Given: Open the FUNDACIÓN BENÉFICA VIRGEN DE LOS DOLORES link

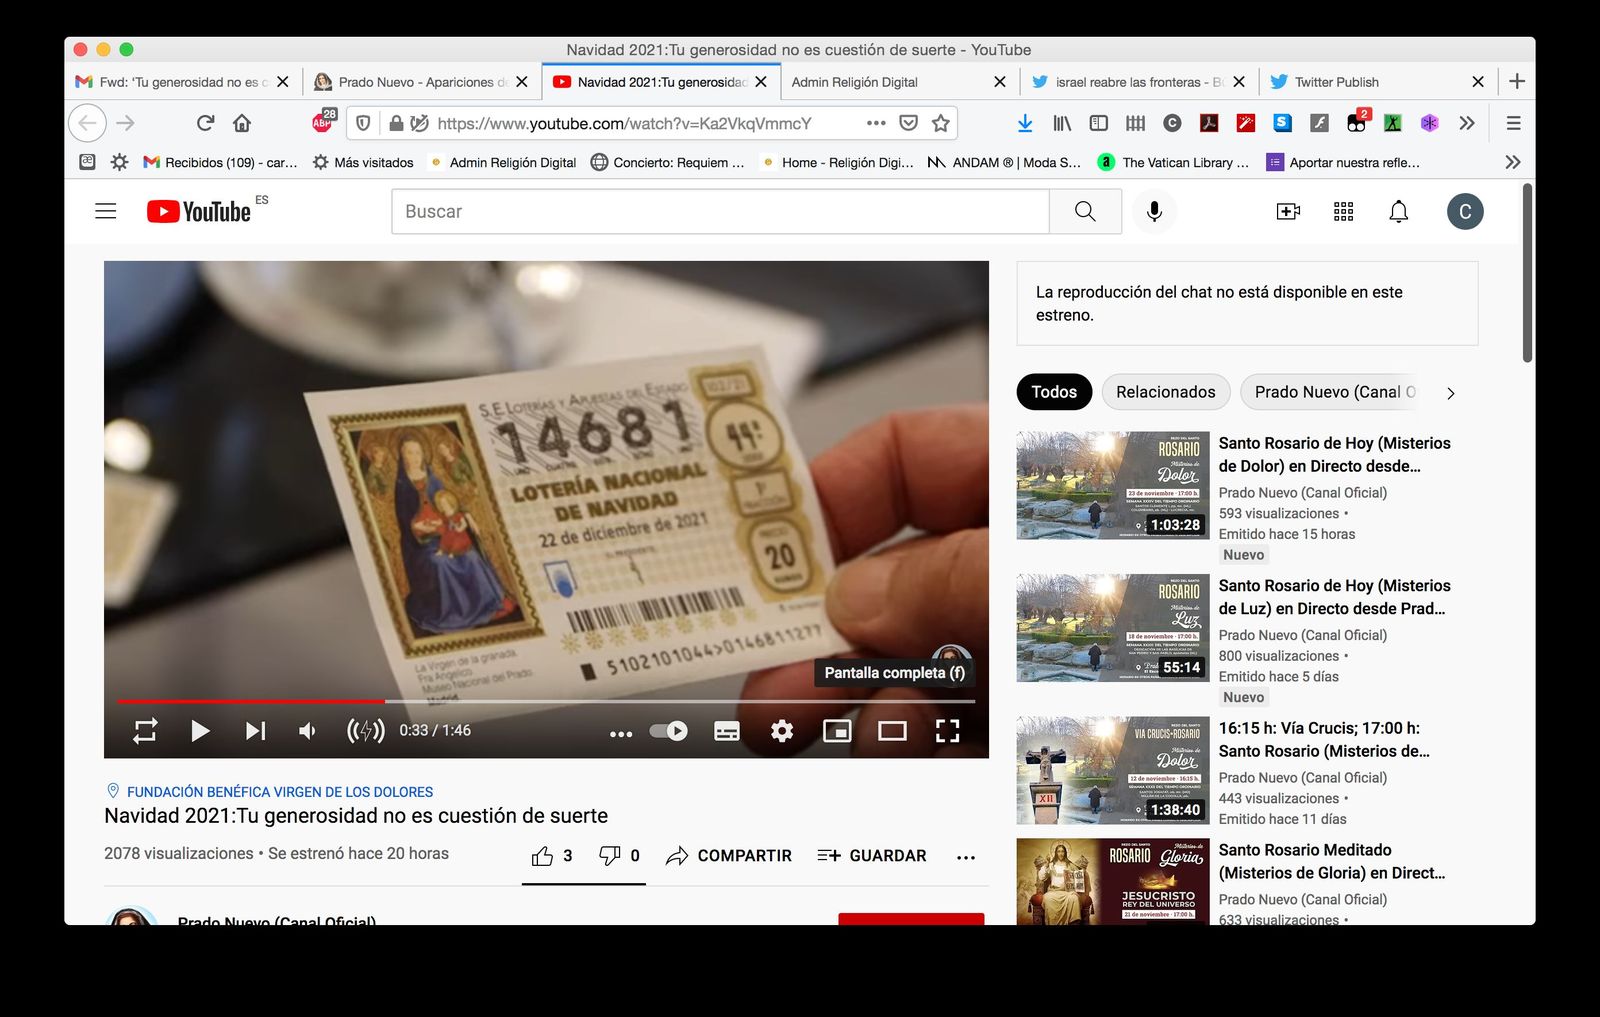Looking at the screenshot, I should coord(278,791).
